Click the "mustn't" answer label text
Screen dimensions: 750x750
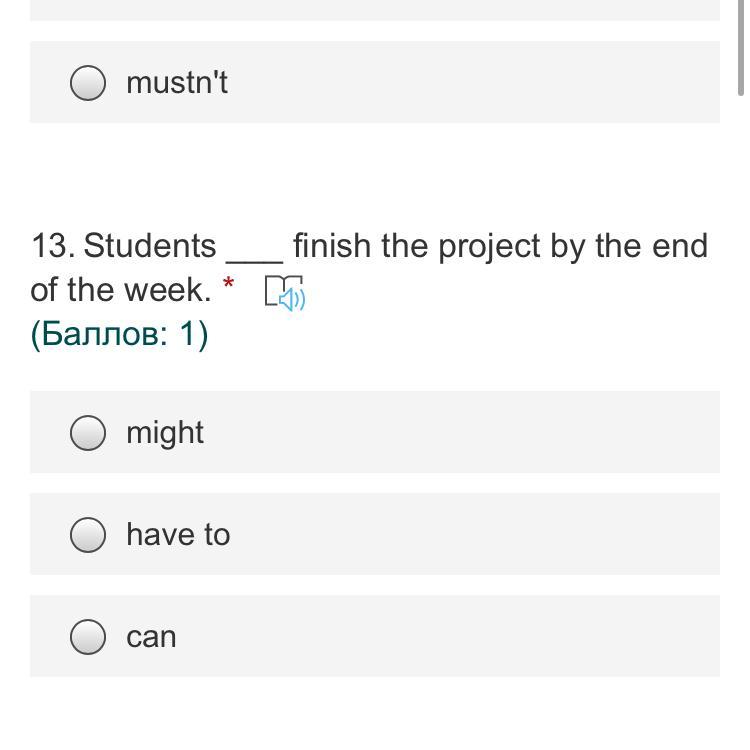pyautogui.click(x=177, y=83)
